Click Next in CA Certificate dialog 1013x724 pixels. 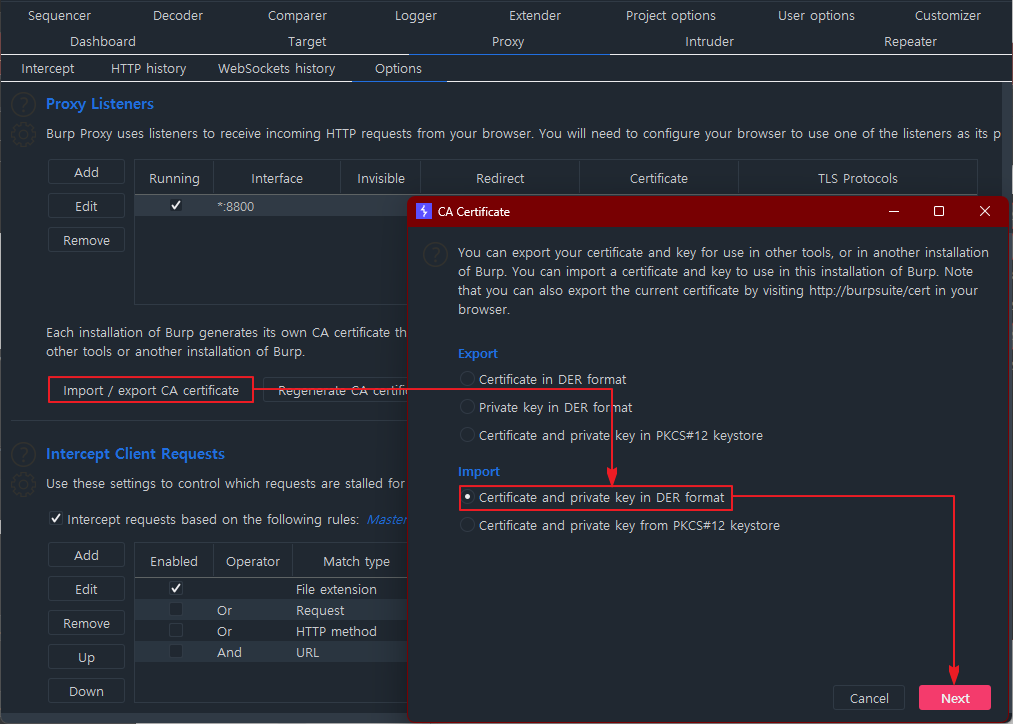click(x=955, y=698)
